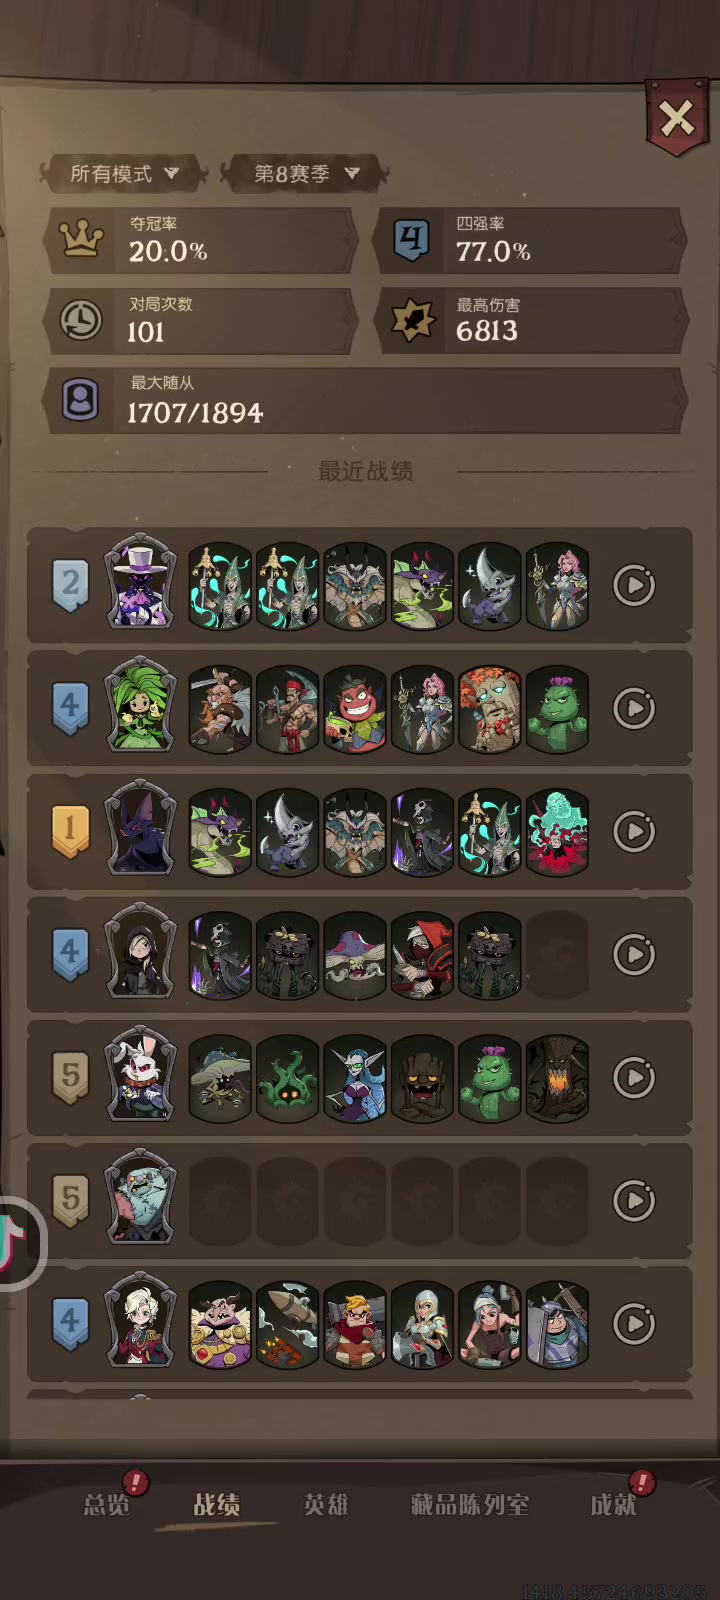Watch replay of the bottom 4th-place match
The image size is (720, 1600).
[634, 1324]
